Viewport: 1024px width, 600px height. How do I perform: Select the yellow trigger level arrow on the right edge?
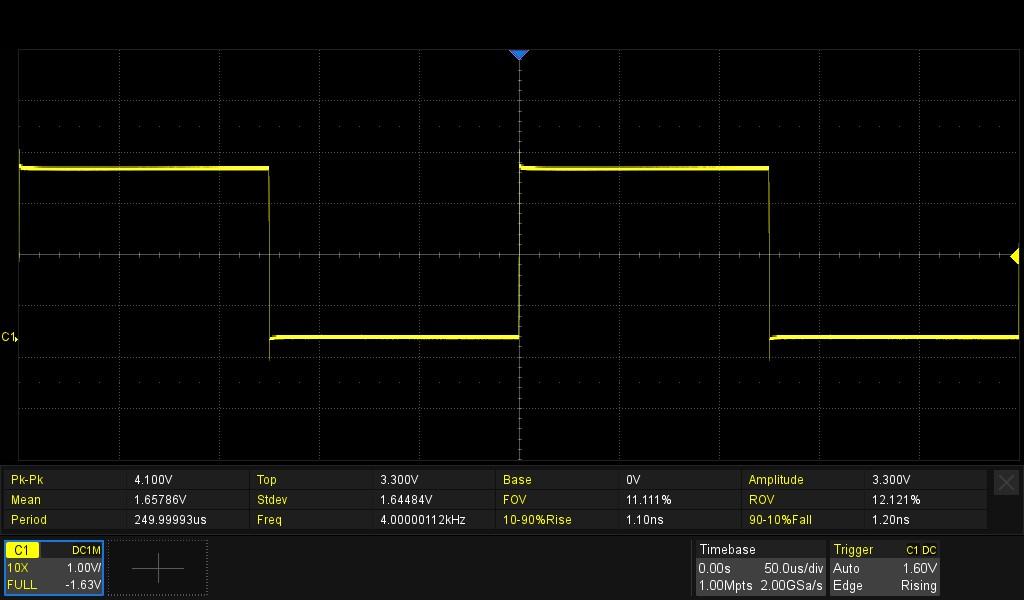[1015, 256]
